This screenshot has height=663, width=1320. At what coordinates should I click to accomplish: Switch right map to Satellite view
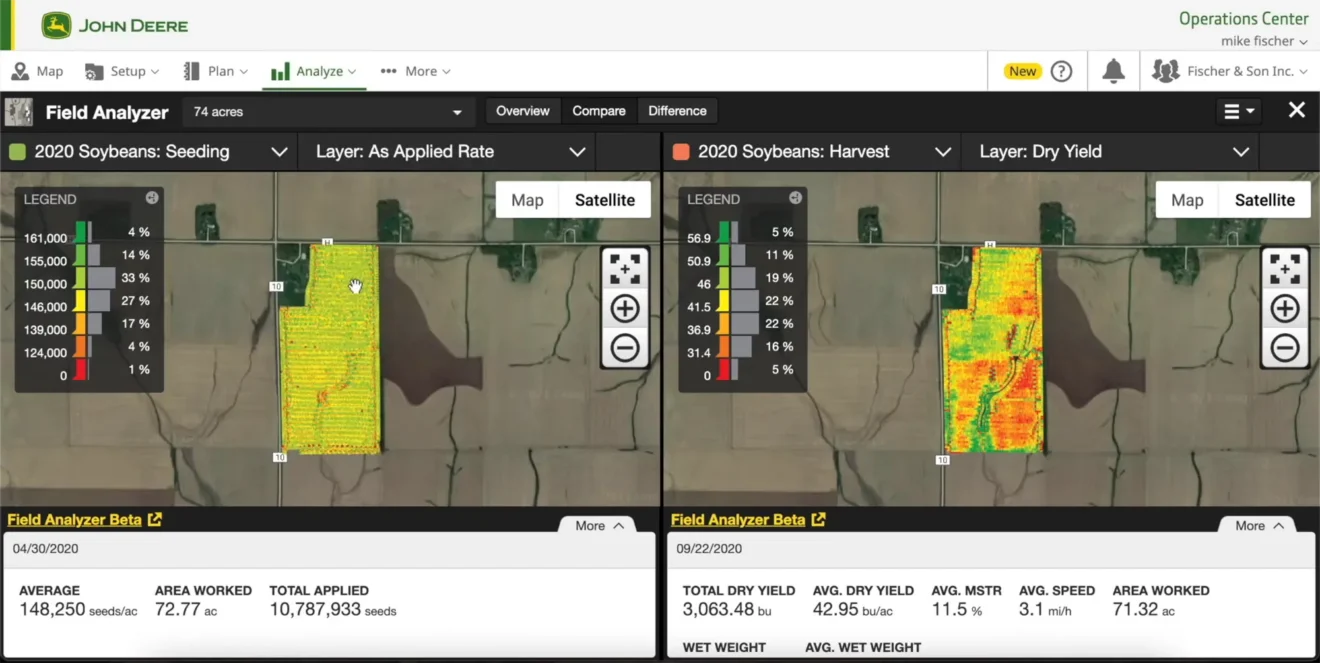pos(1264,200)
